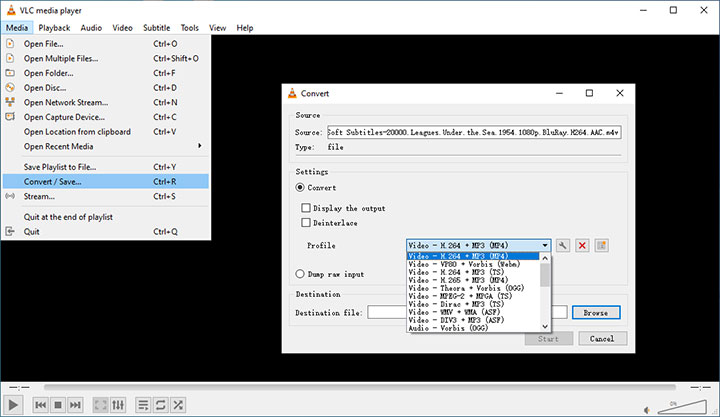Maximize the Convert dialog window
The image size is (720, 417).
pos(589,93)
